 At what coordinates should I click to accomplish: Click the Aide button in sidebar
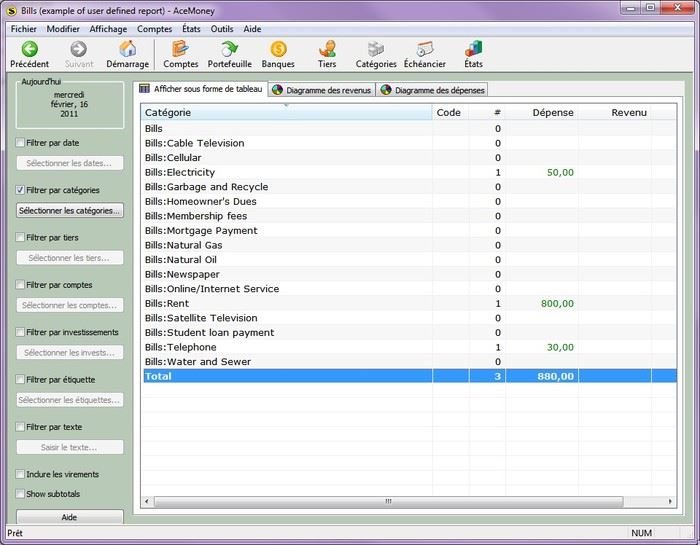pyautogui.click(x=70, y=517)
